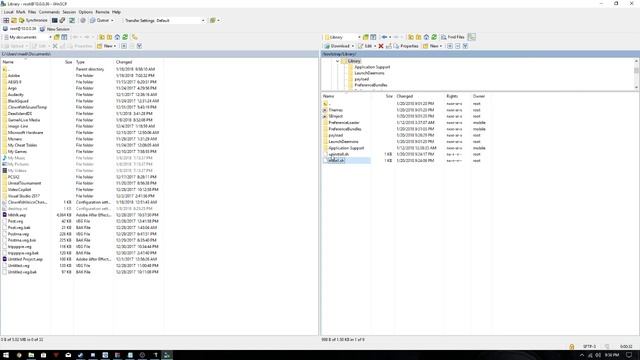Viewport: 640px width, 360px height.
Task: Go to local home directory icon
Action: click(117, 37)
